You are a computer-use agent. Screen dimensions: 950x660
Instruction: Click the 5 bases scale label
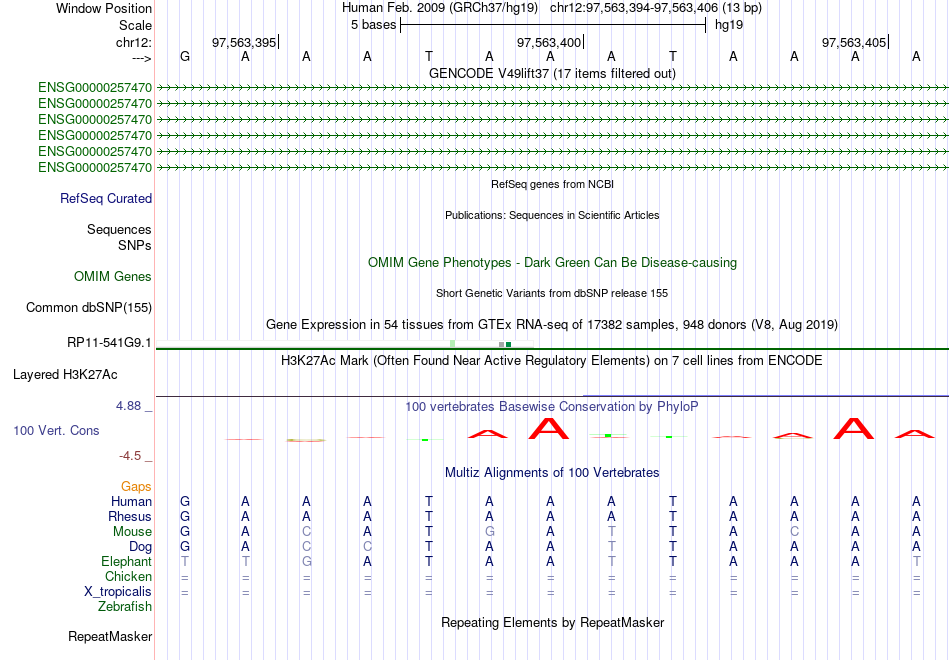click(x=373, y=25)
